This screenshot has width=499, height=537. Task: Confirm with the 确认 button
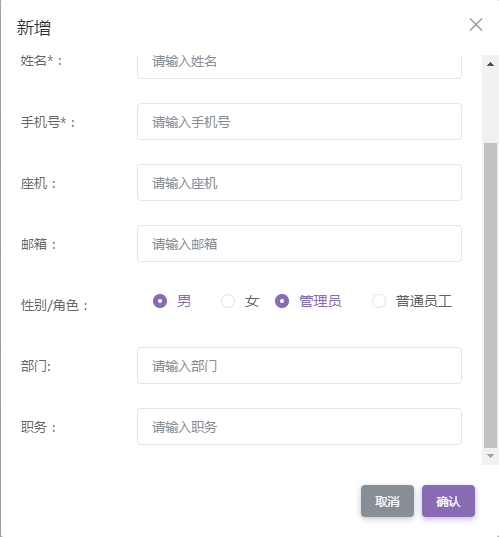448,501
